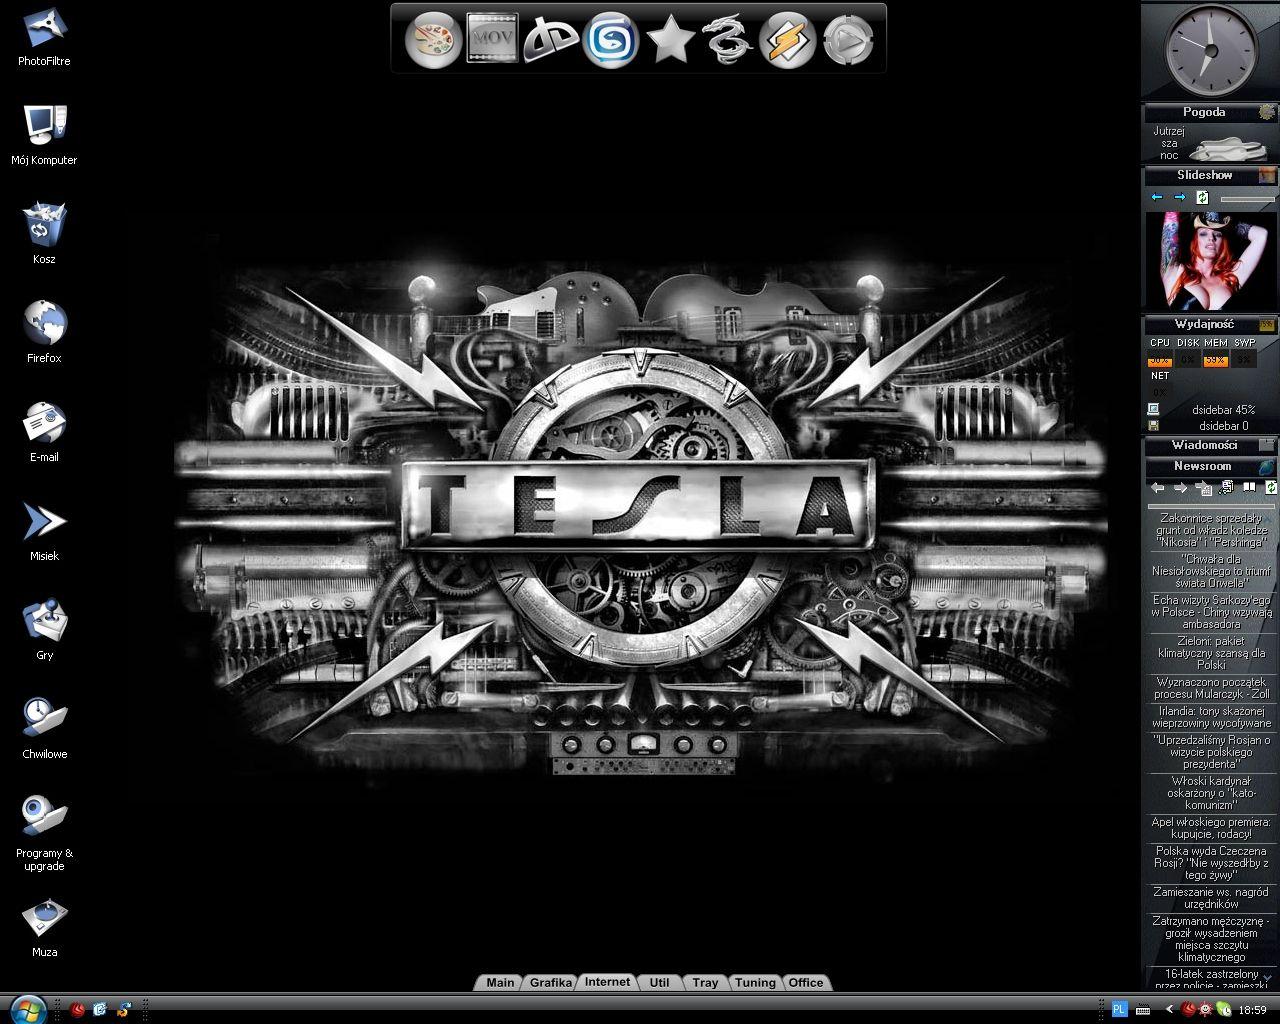Click the PL language indicator
Viewport: 1280px width, 1024px height.
[x=1120, y=1009]
